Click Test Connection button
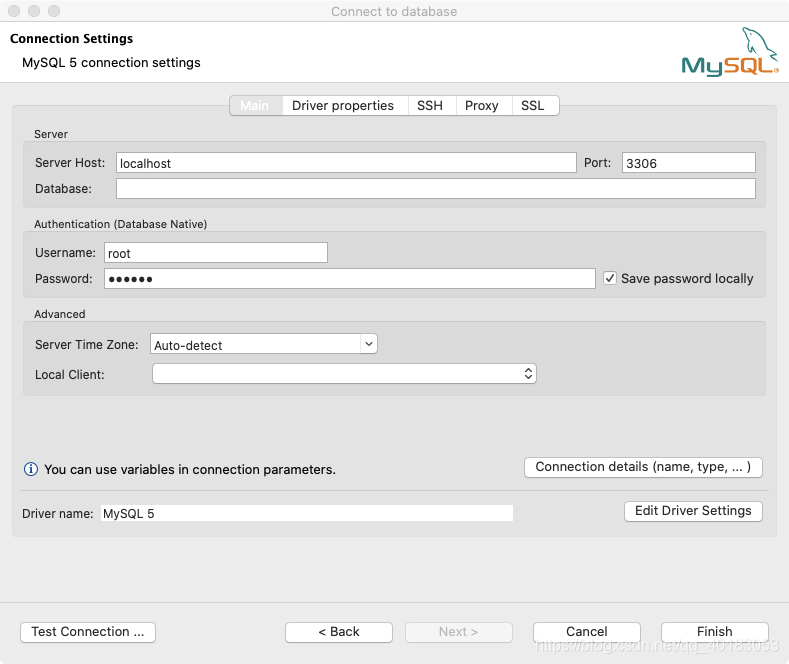This screenshot has height=664, width=789. pos(88,632)
